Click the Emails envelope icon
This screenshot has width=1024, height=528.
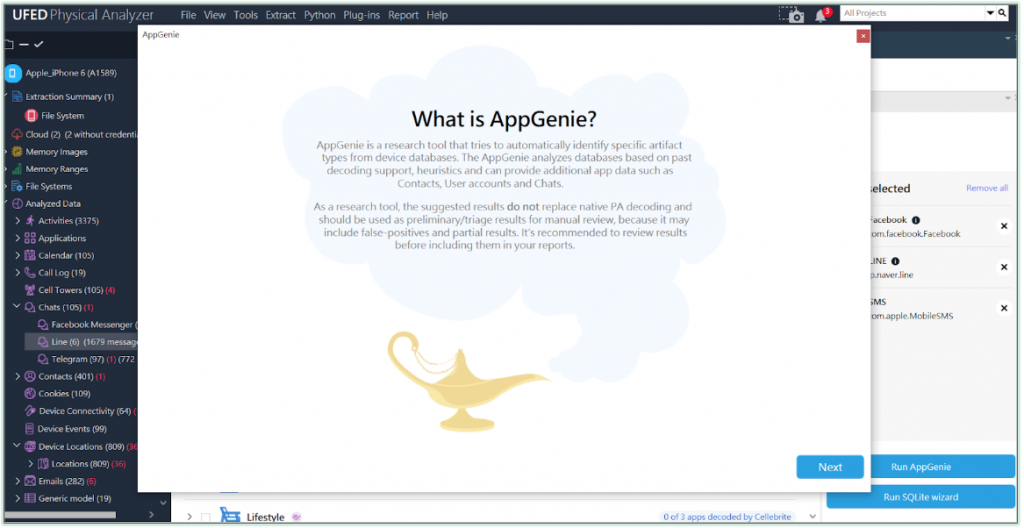[30, 481]
